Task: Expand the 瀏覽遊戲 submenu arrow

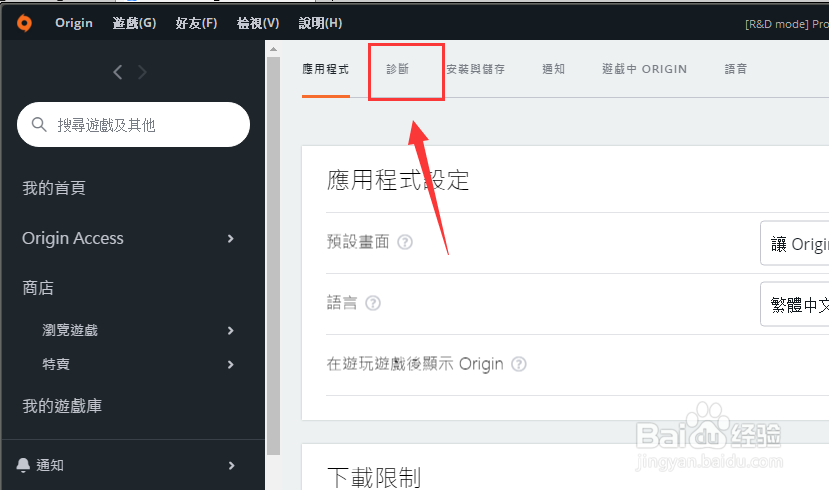Action: click(231, 330)
